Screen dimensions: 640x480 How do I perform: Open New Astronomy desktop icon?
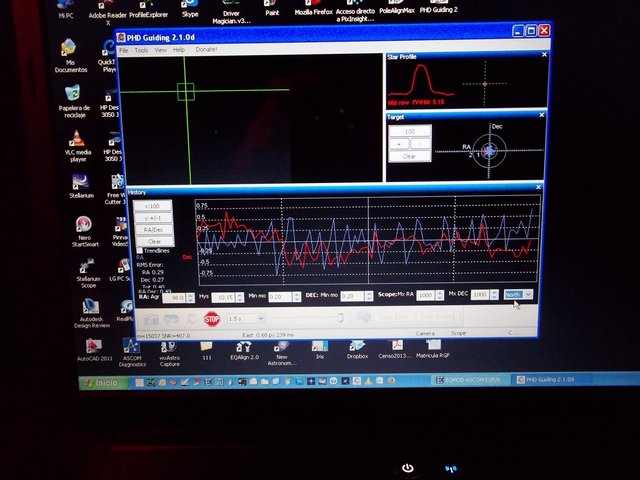(x=281, y=353)
